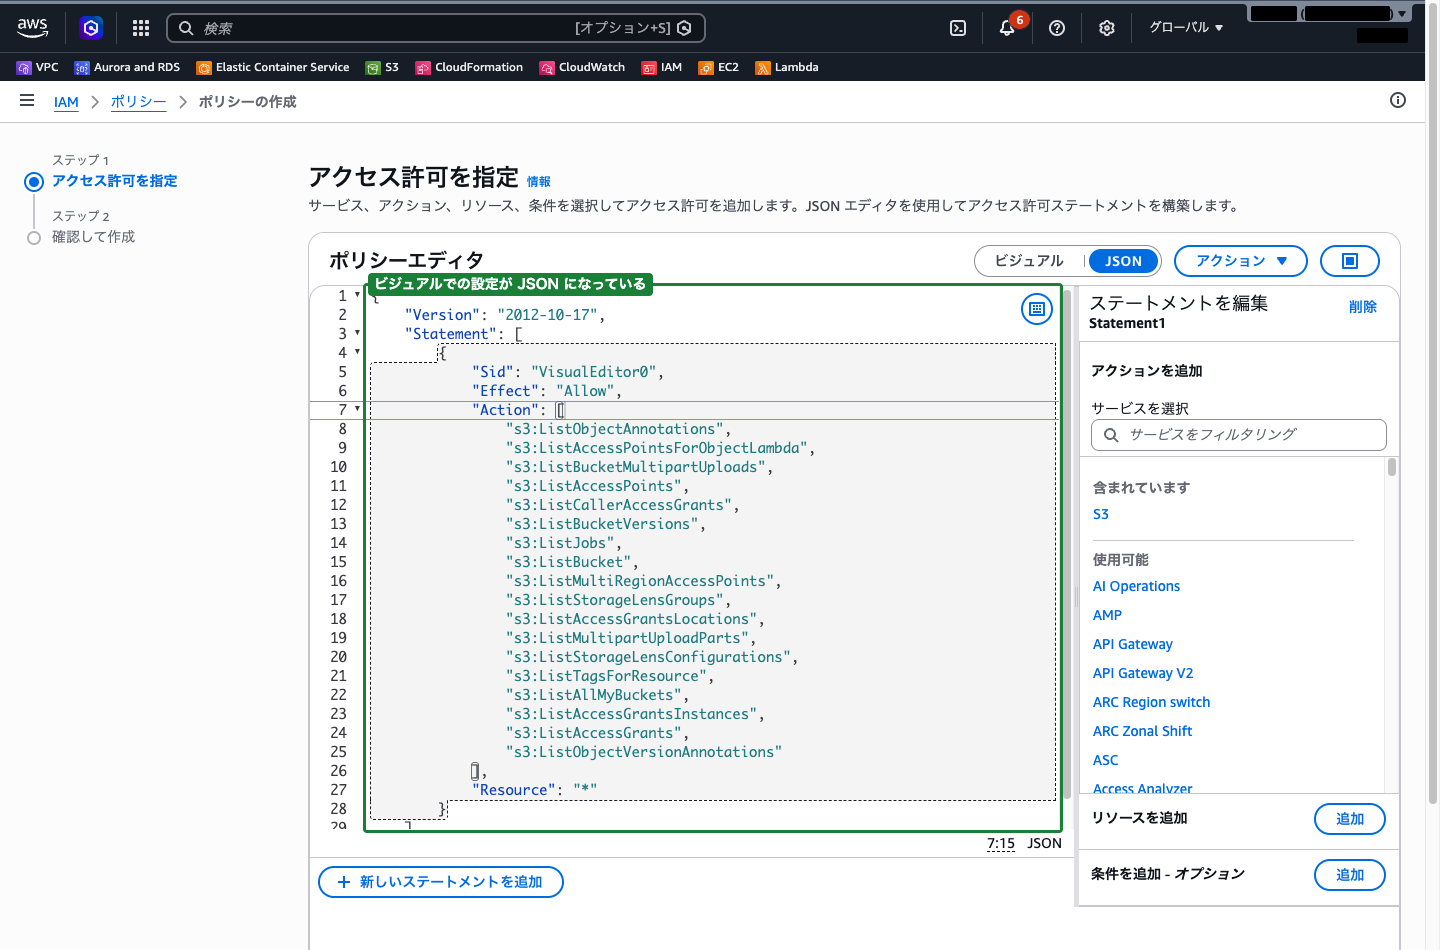
Task: Launch the CloudShell terminal icon
Action: point(958,28)
